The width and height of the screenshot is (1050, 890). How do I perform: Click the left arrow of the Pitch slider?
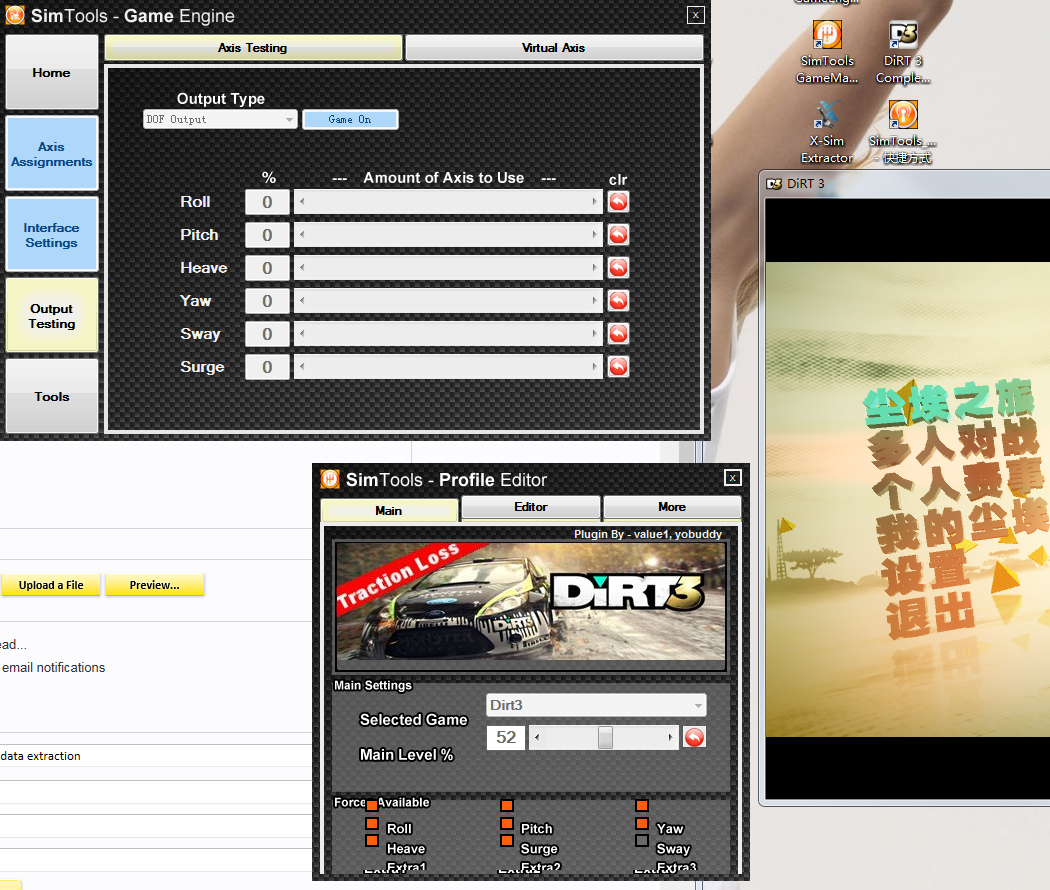coord(303,234)
